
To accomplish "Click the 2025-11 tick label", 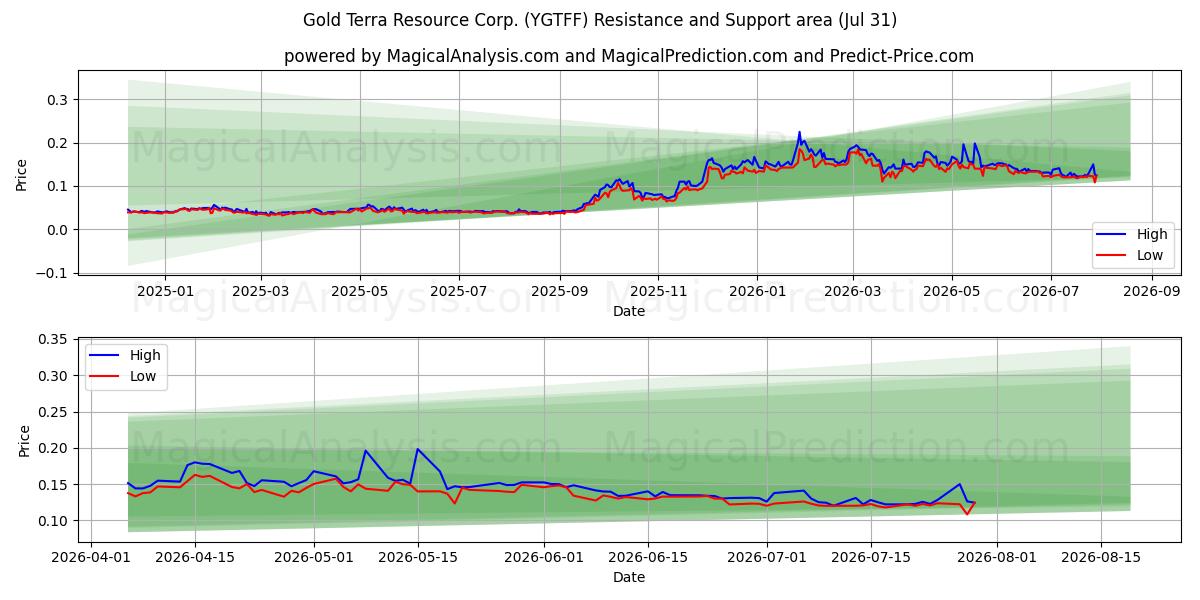I will point(658,291).
